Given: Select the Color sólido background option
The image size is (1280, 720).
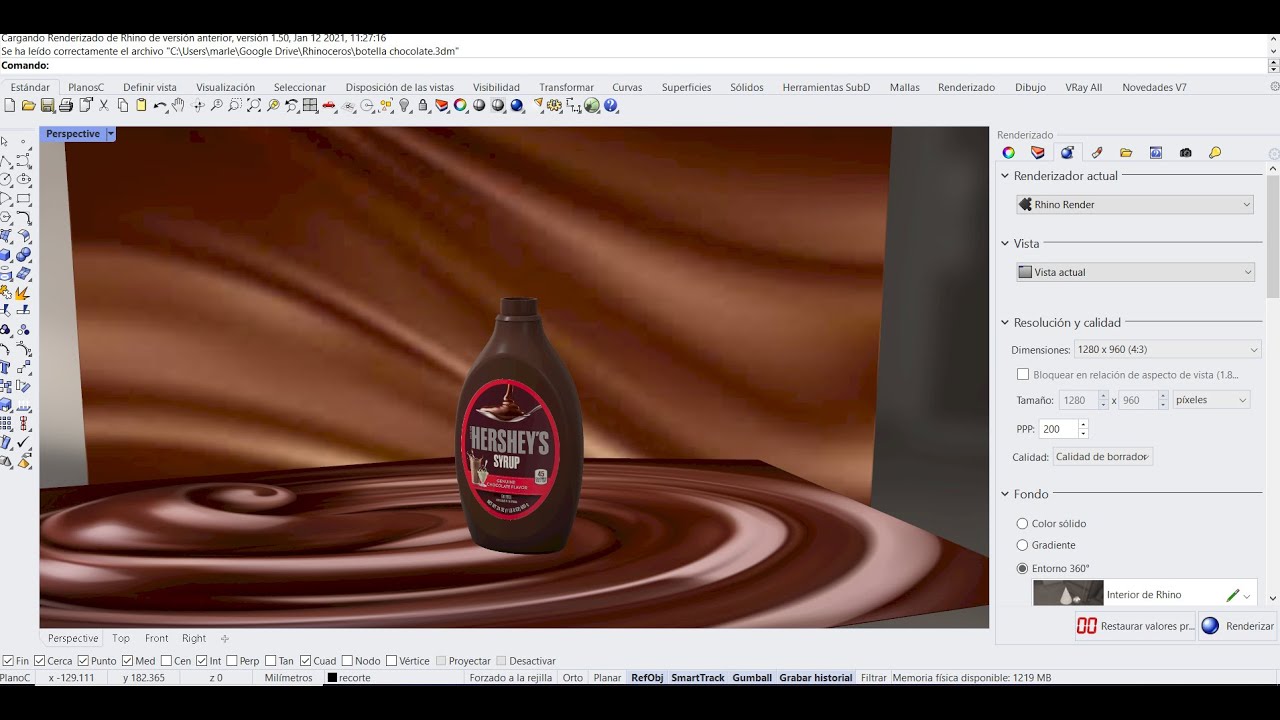Looking at the screenshot, I should tap(1022, 524).
